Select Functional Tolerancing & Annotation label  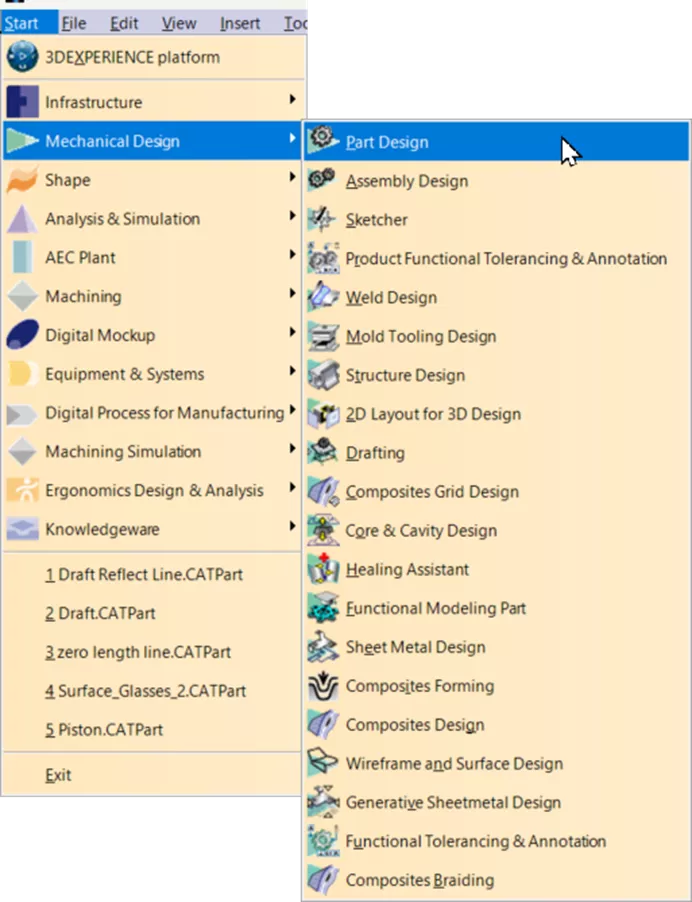[x=476, y=842]
